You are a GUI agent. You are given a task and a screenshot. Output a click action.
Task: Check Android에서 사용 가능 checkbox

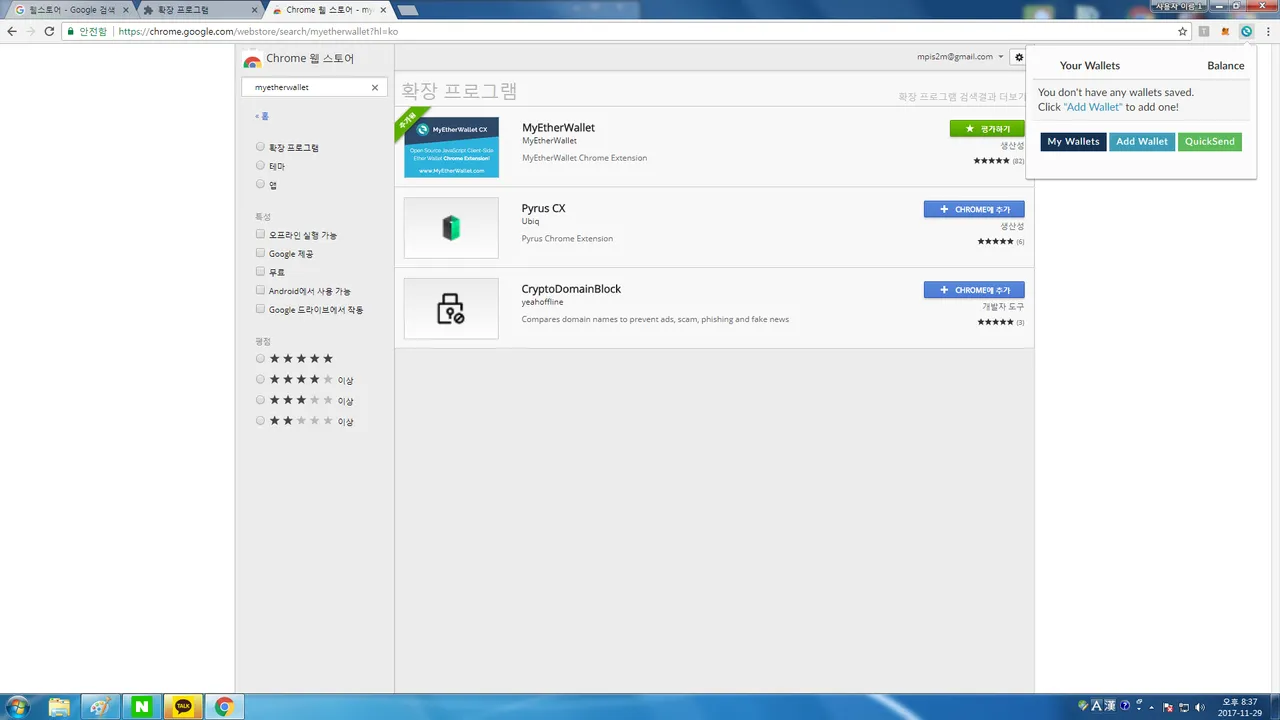(260, 290)
